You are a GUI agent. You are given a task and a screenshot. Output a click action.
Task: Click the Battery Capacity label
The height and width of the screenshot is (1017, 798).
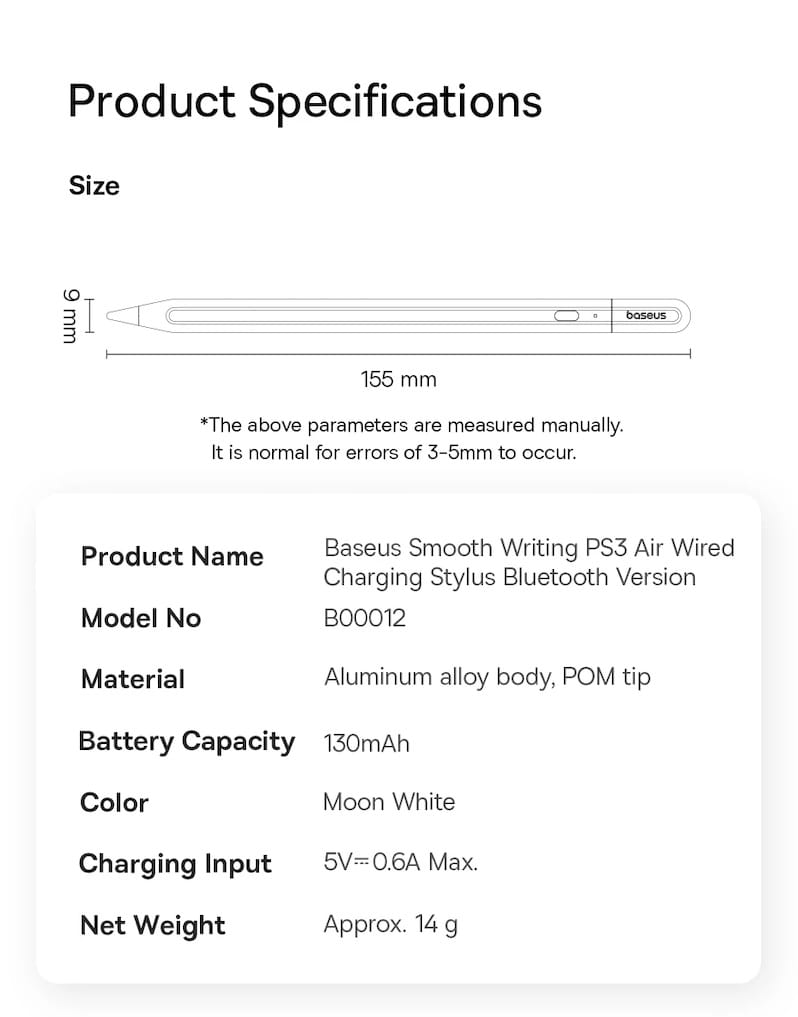(187, 742)
